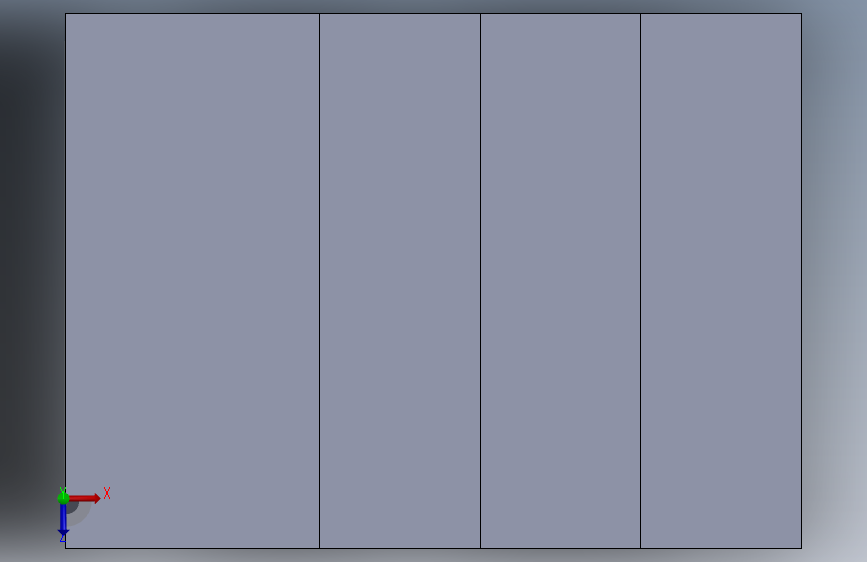Pick the first internal vertical edge from left
The height and width of the screenshot is (562, 867).
tap(320, 281)
